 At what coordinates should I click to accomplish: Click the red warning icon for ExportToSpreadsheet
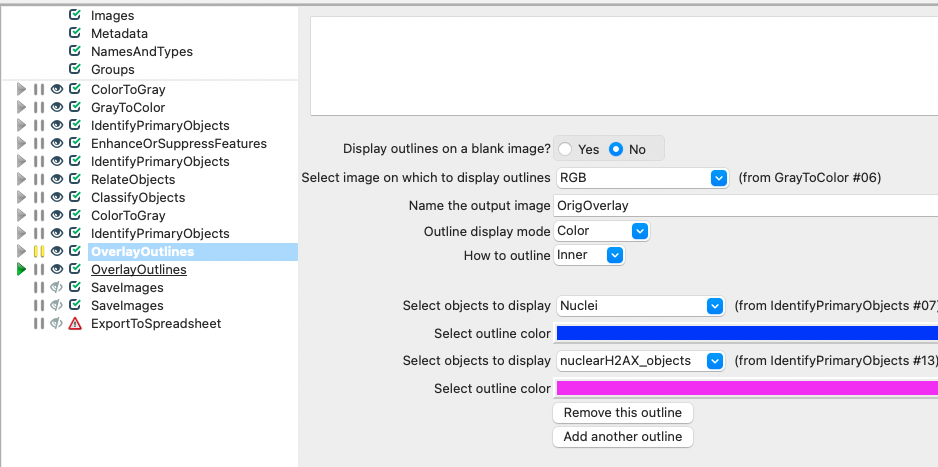(x=75, y=324)
